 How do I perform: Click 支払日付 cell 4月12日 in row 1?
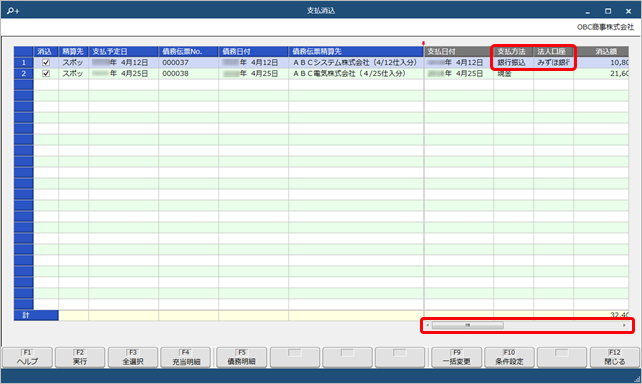click(x=459, y=63)
